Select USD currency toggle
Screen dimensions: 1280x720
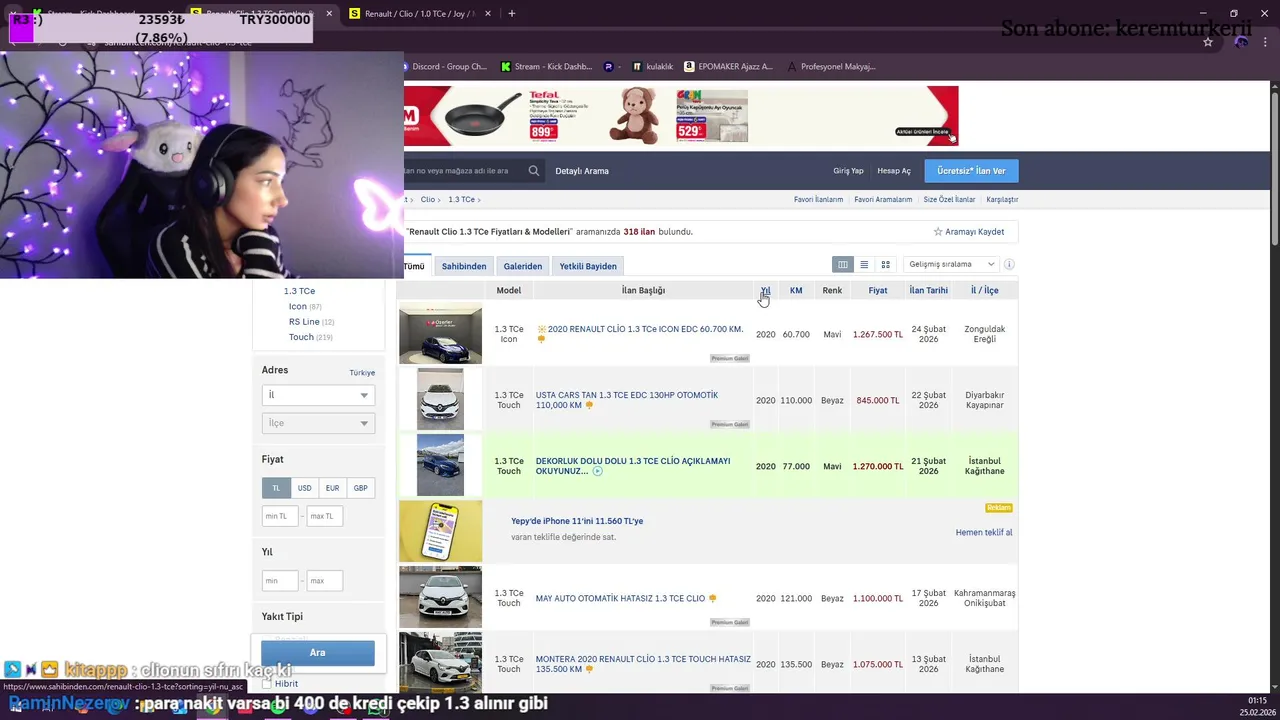point(304,488)
